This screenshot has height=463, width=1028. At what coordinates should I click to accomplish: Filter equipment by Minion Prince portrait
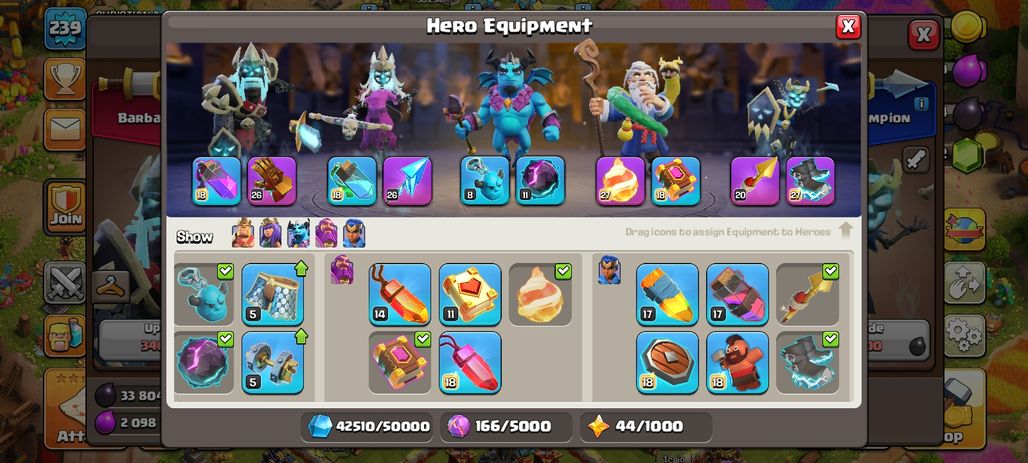point(298,233)
